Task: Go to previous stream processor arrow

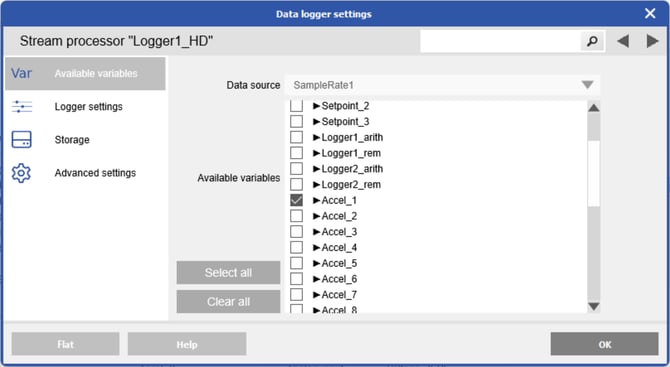Action: (623, 41)
